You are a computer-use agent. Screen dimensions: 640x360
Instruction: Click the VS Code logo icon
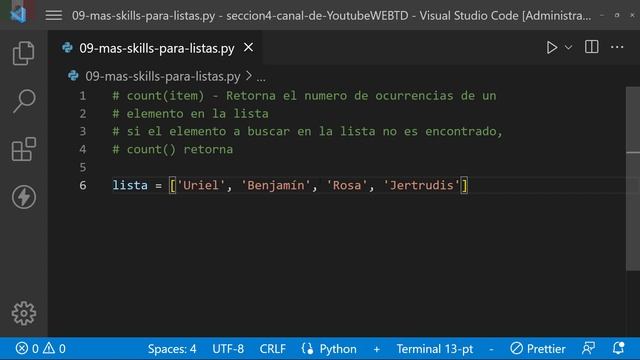18,14
